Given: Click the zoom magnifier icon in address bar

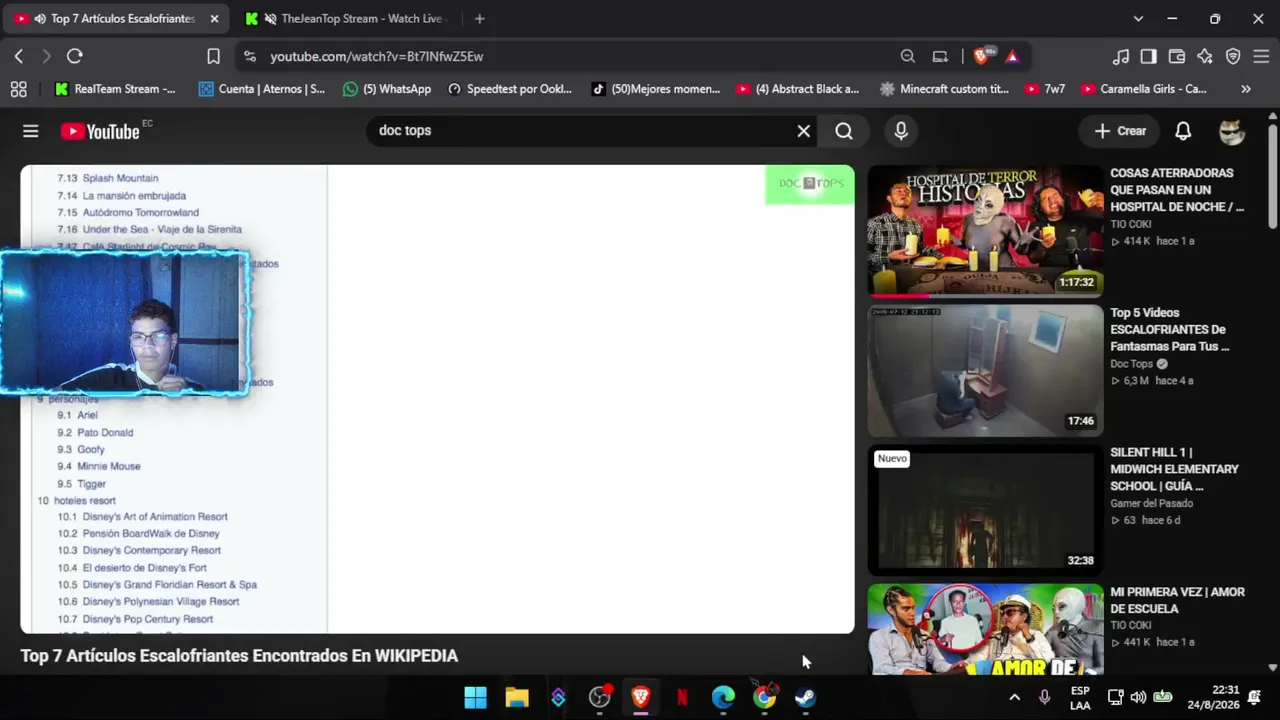Looking at the screenshot, I should [907, 56].
